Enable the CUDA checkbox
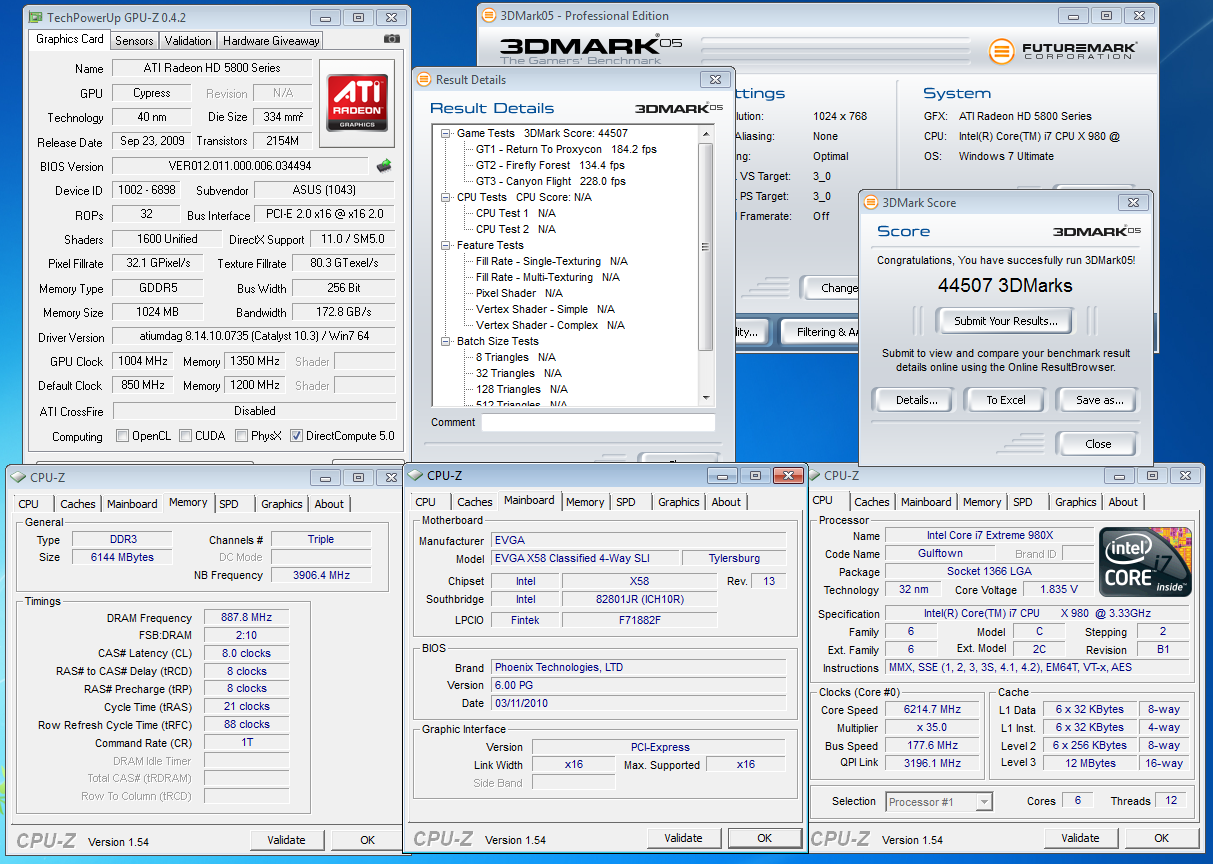Screen dimensions: 1213x864 tap(184, 436)
